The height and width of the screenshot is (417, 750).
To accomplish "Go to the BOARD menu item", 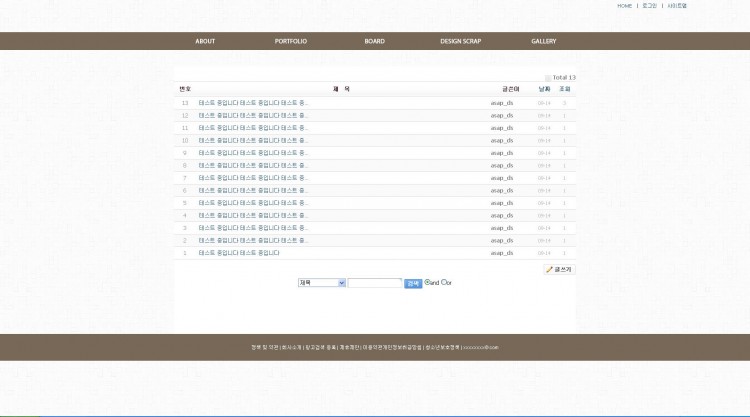I will click(374, 41).
